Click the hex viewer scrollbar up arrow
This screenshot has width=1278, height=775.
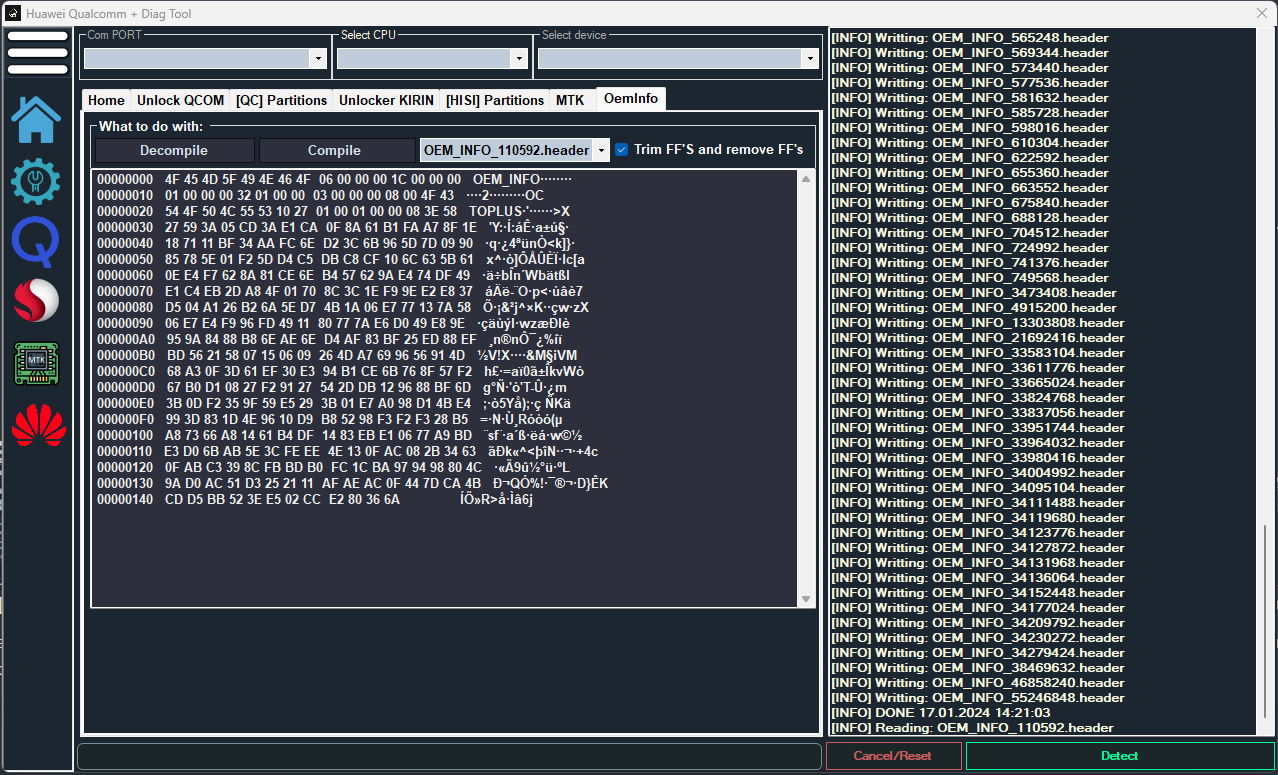(806, 179)
